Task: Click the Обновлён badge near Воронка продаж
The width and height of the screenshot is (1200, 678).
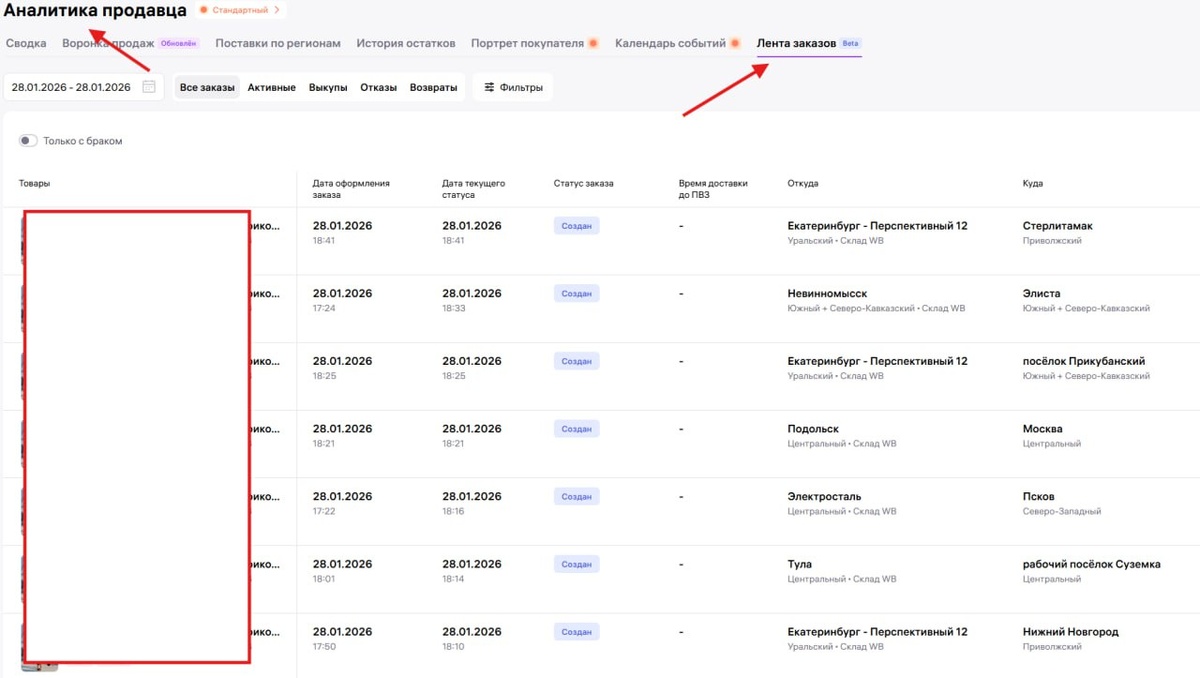Action: click(180, 44)
